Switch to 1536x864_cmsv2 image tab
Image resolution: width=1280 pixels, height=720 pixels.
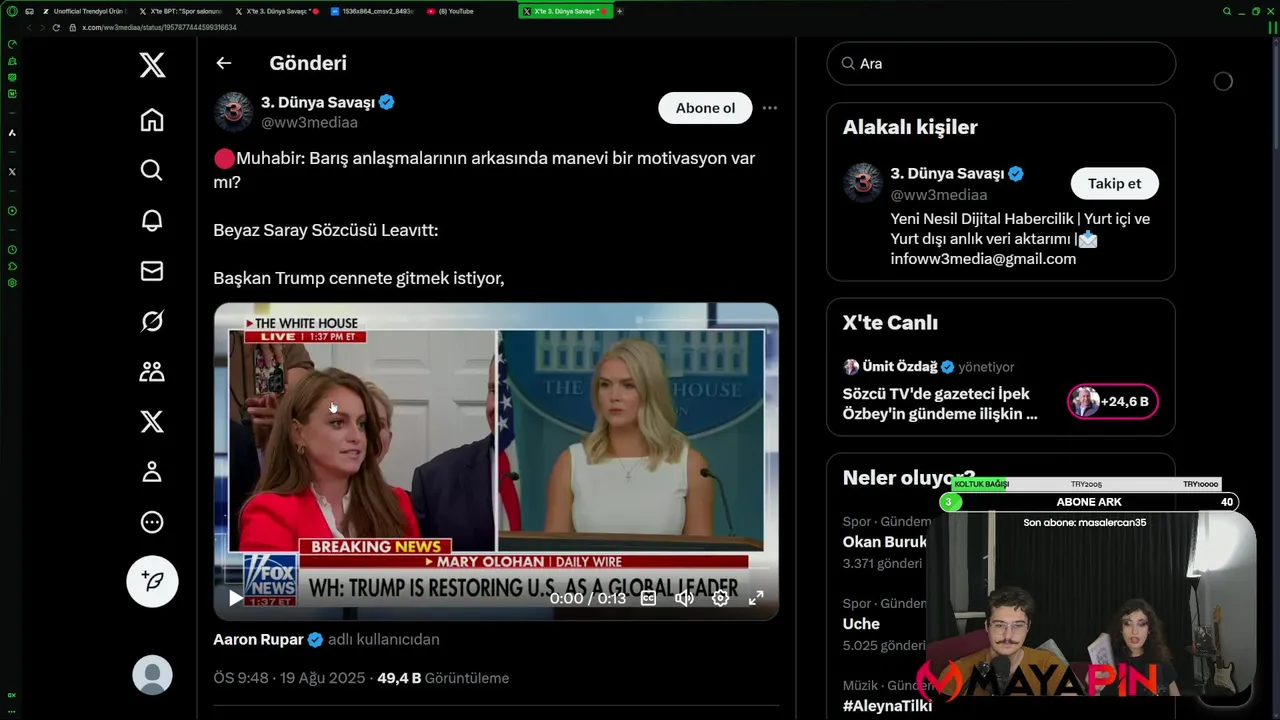[372, 11]
